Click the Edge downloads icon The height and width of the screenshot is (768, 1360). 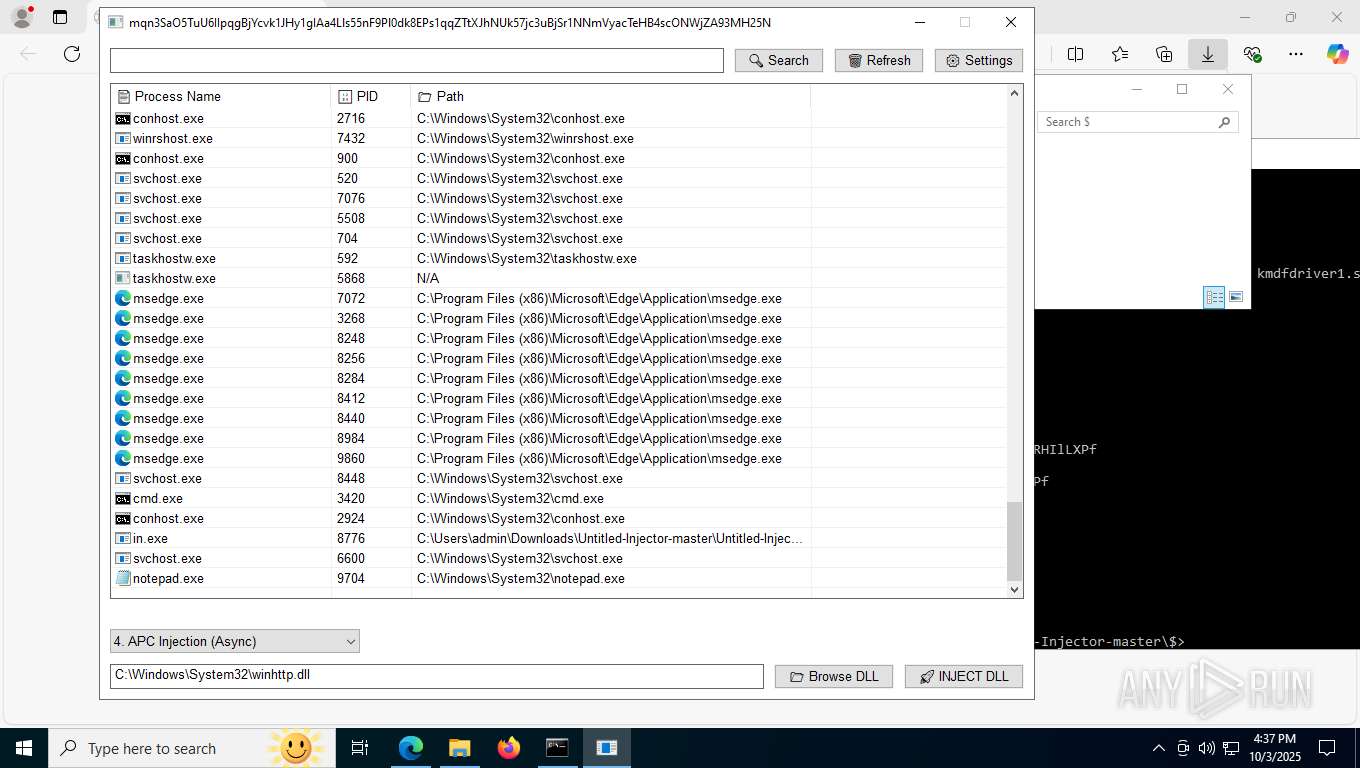[x=1208, y=54]
